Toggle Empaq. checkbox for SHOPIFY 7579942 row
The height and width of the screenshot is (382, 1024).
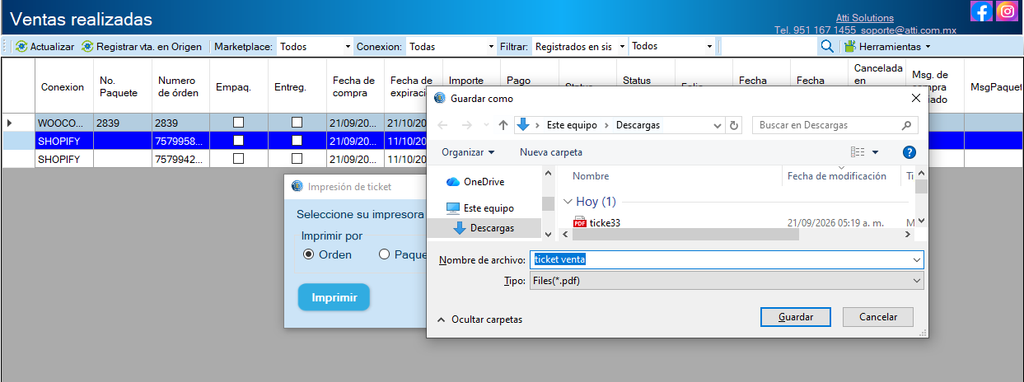tap(238, 159)
